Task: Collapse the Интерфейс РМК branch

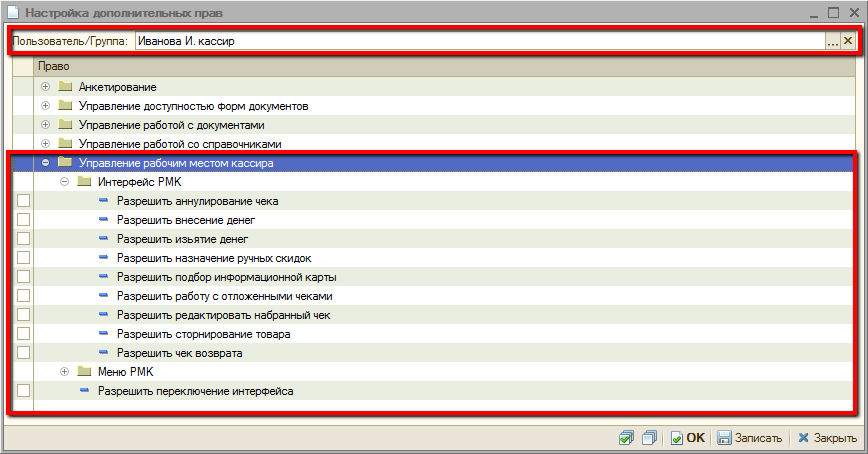Action: click(x=65, y=182)
